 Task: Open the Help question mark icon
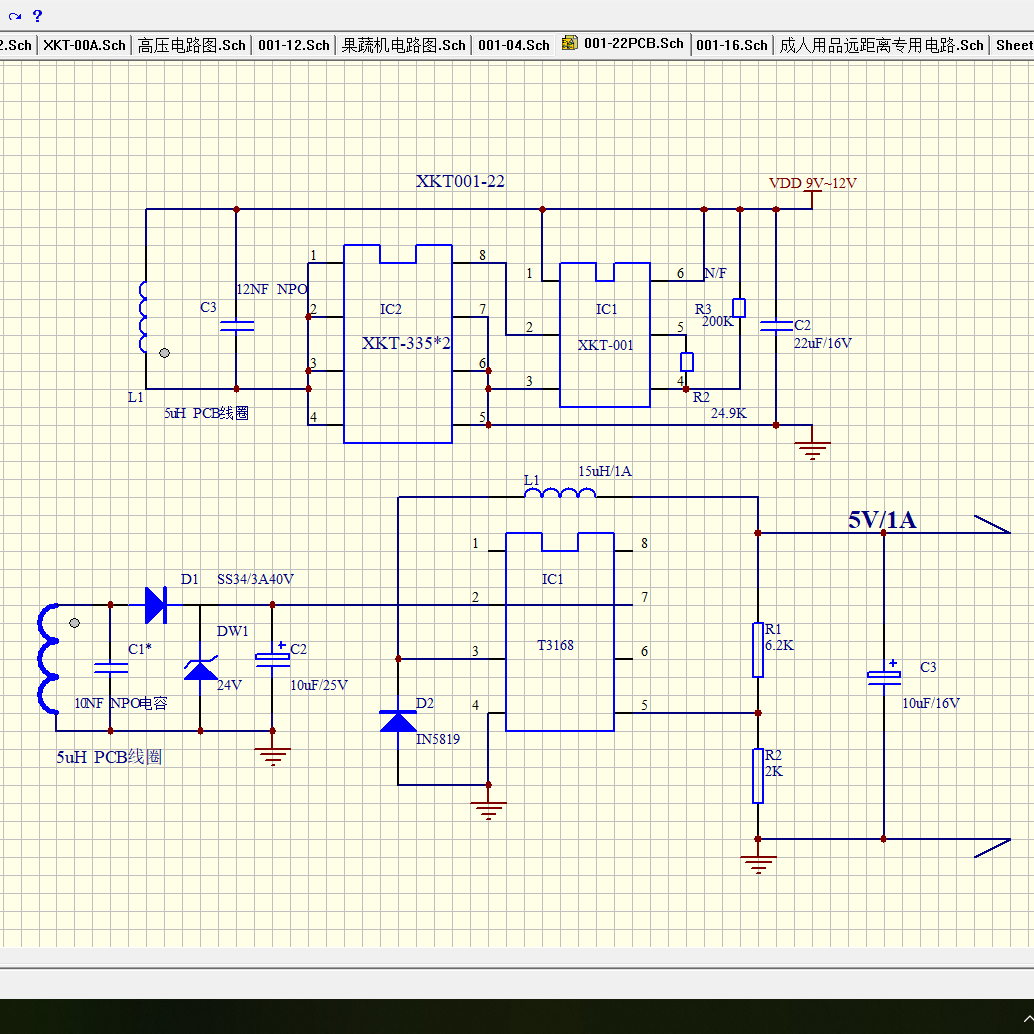38,16
